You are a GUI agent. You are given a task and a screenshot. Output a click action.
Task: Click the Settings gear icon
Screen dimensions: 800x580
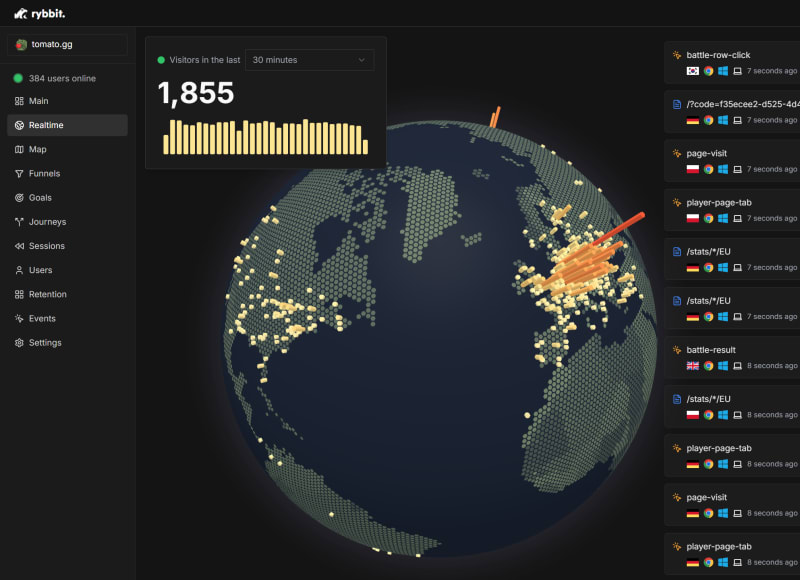point(19,342)
